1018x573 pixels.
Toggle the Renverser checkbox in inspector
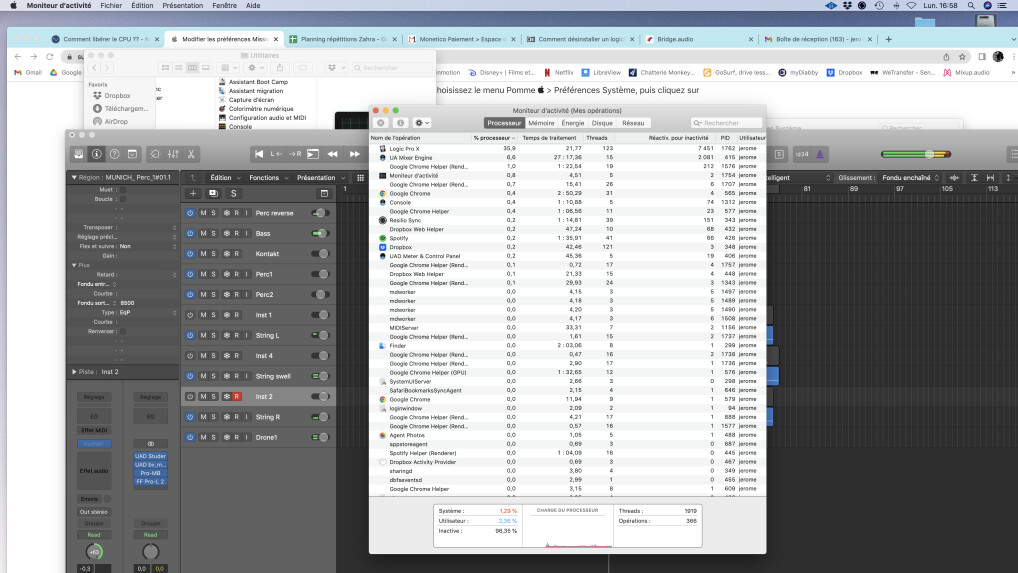click(x=123, y=331)
